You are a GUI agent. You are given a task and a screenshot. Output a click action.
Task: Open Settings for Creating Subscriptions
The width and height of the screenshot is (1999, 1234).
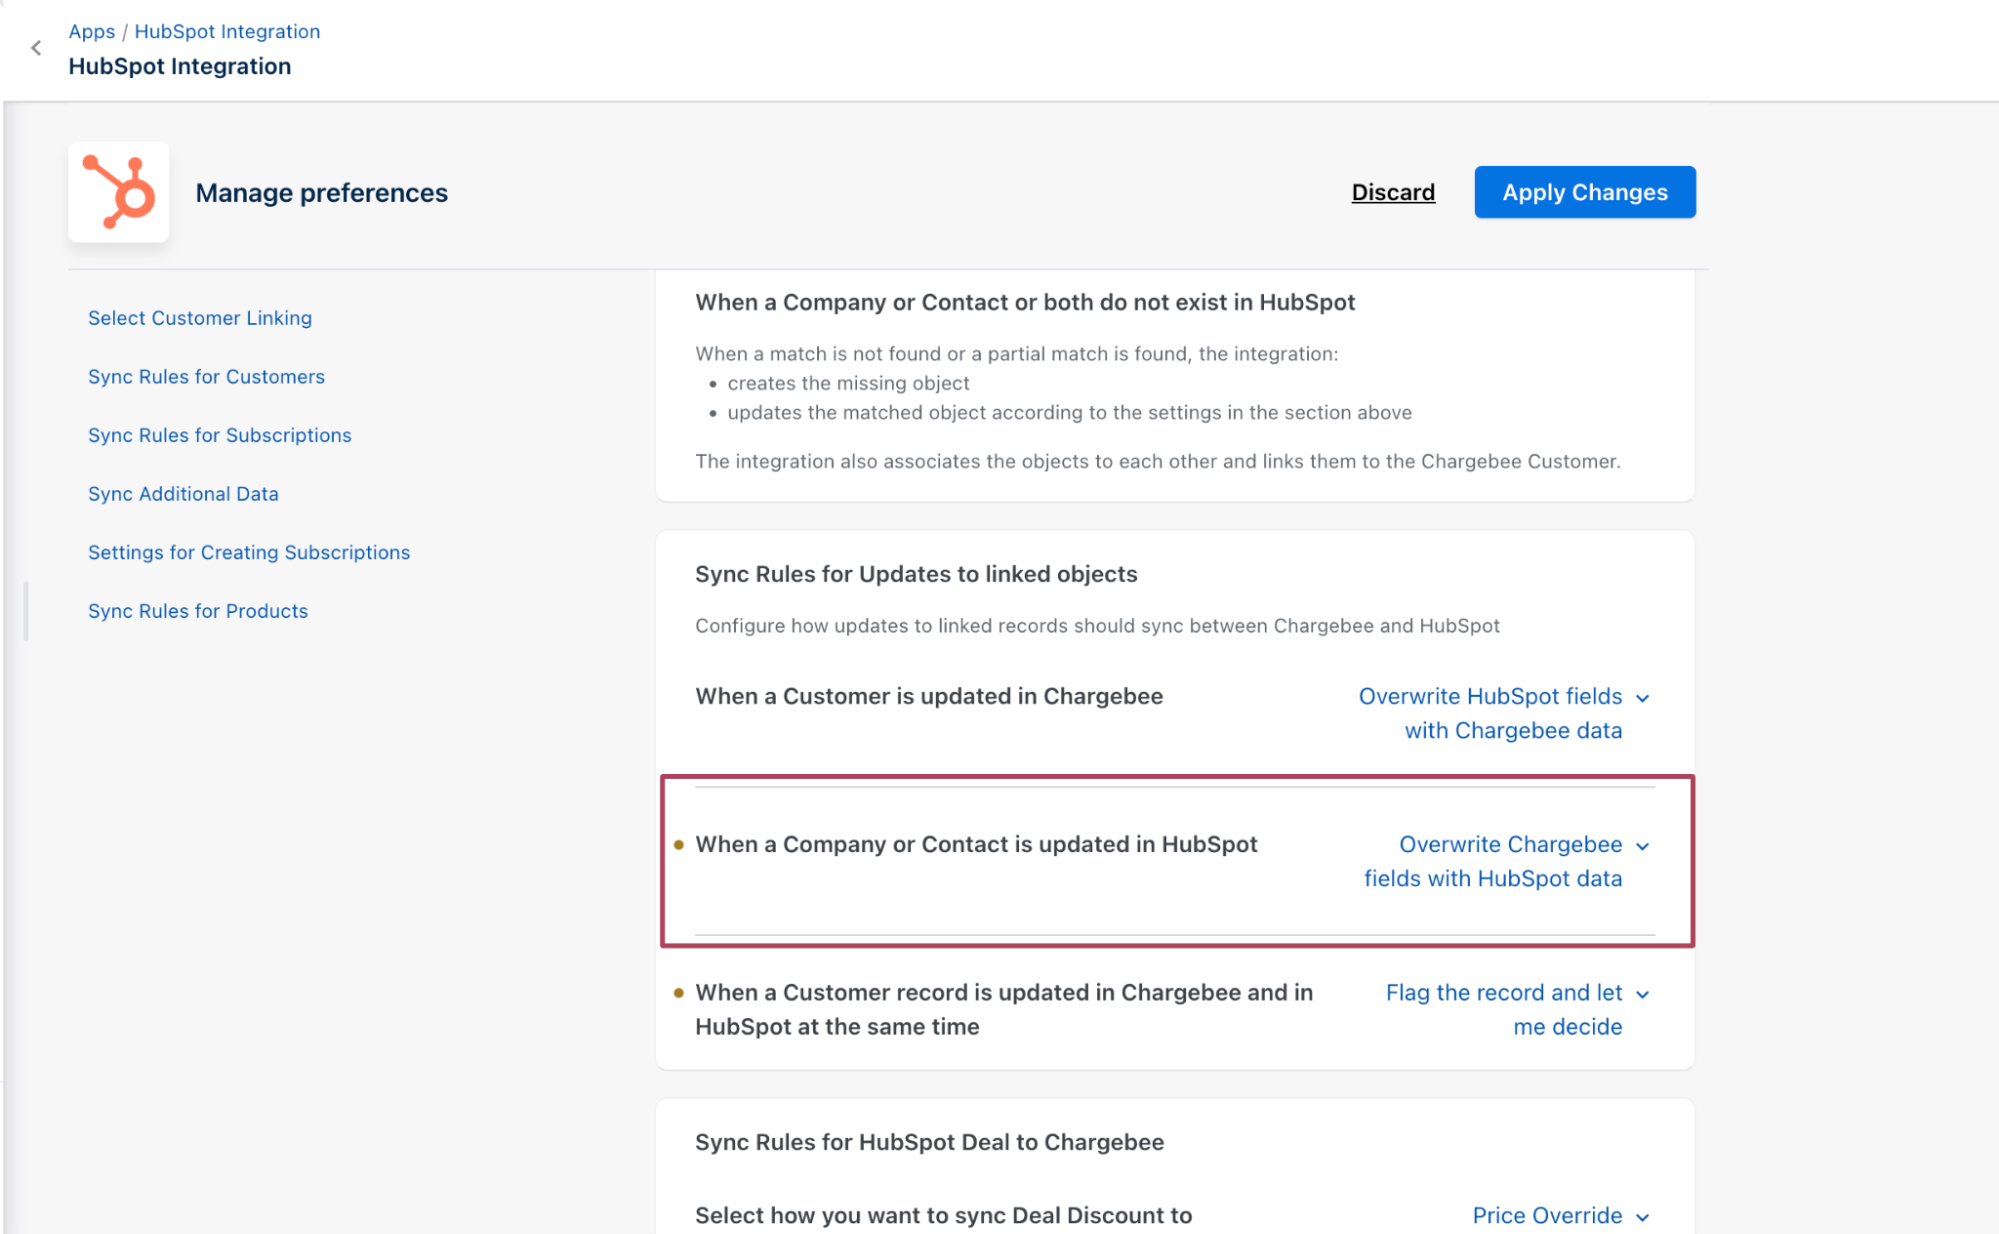click(249, 552)
